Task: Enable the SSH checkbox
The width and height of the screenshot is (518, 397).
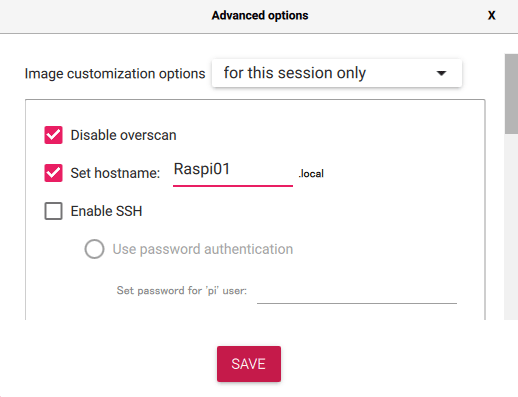Action: (x=53, y=211)
